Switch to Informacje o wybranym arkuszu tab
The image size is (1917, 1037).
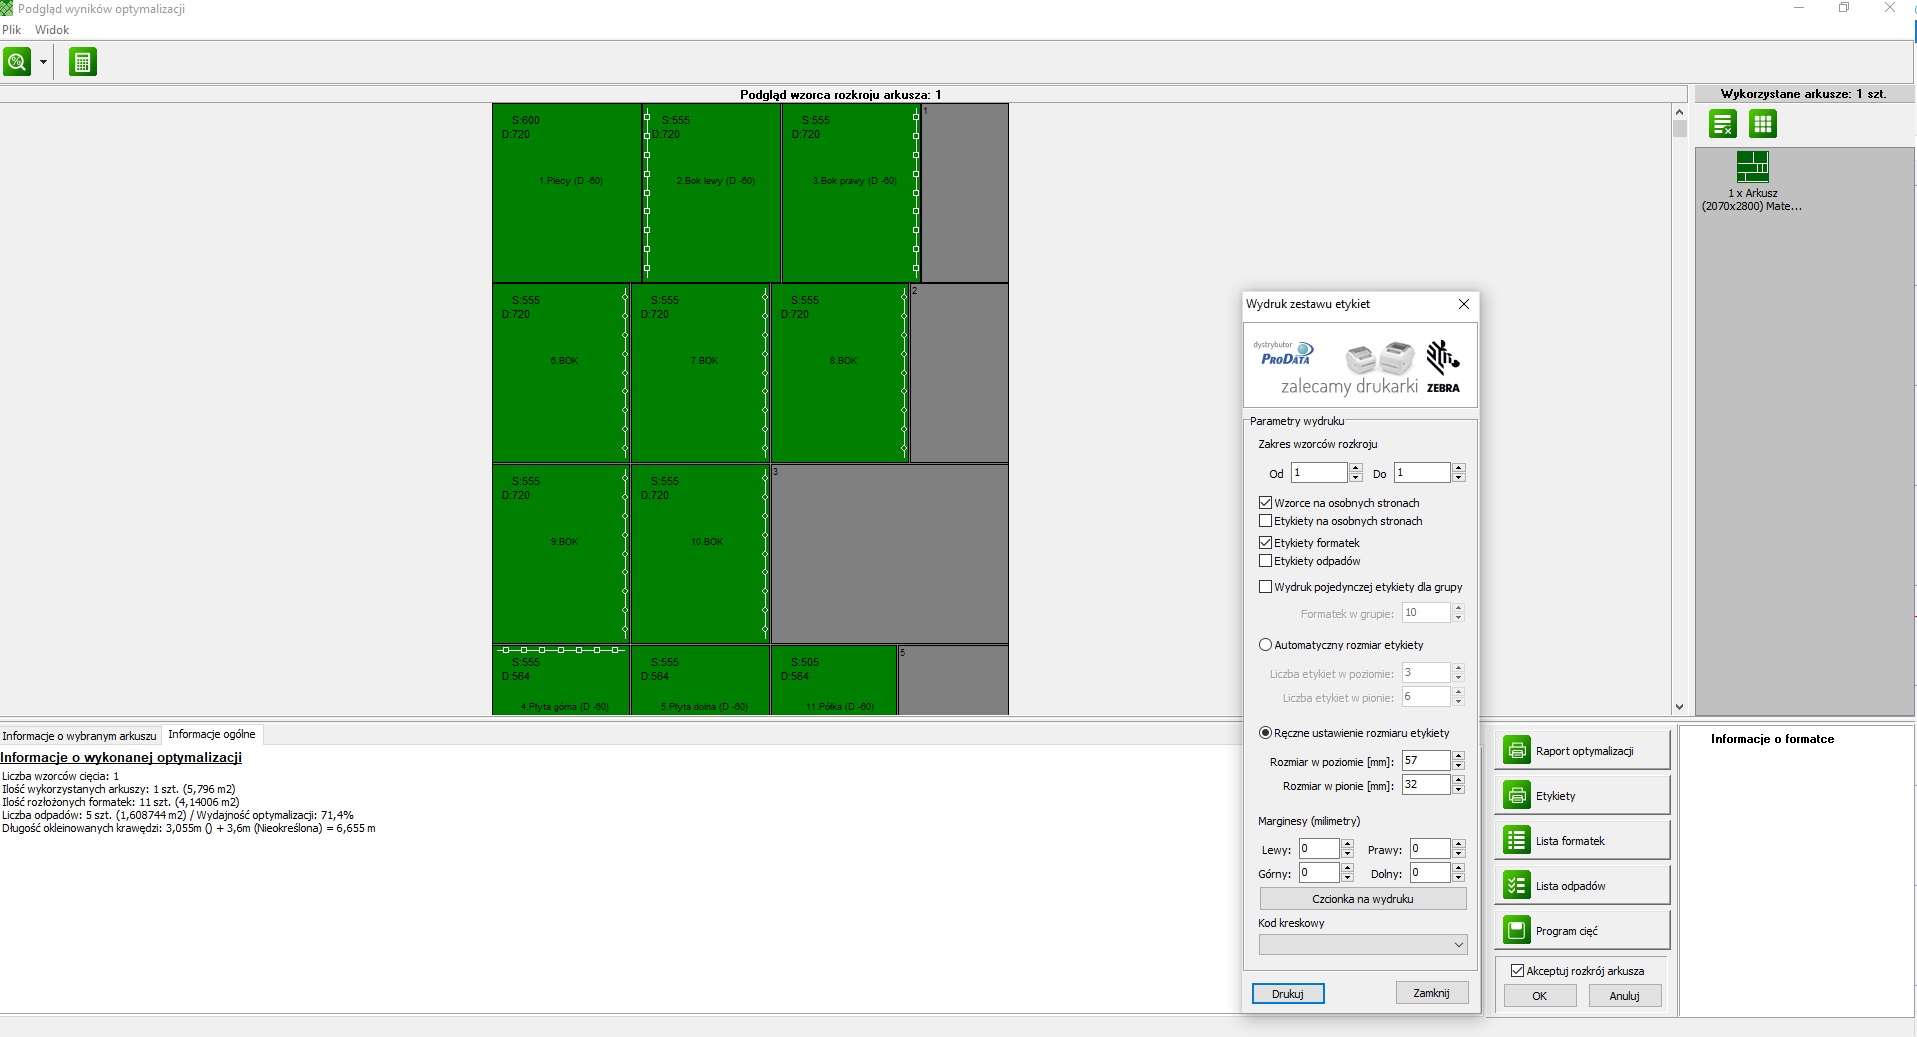80,735
